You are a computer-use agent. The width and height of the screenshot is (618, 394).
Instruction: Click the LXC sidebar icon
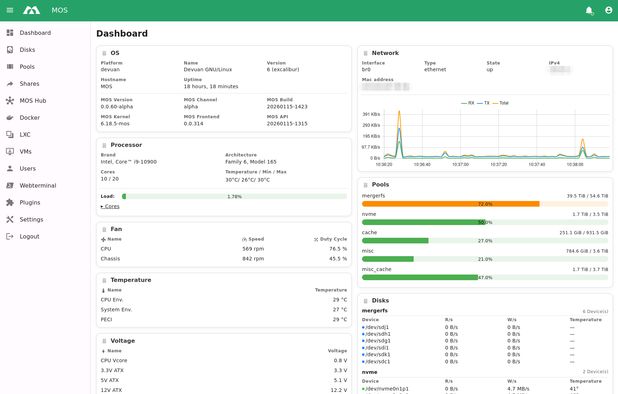click(10, 134)
